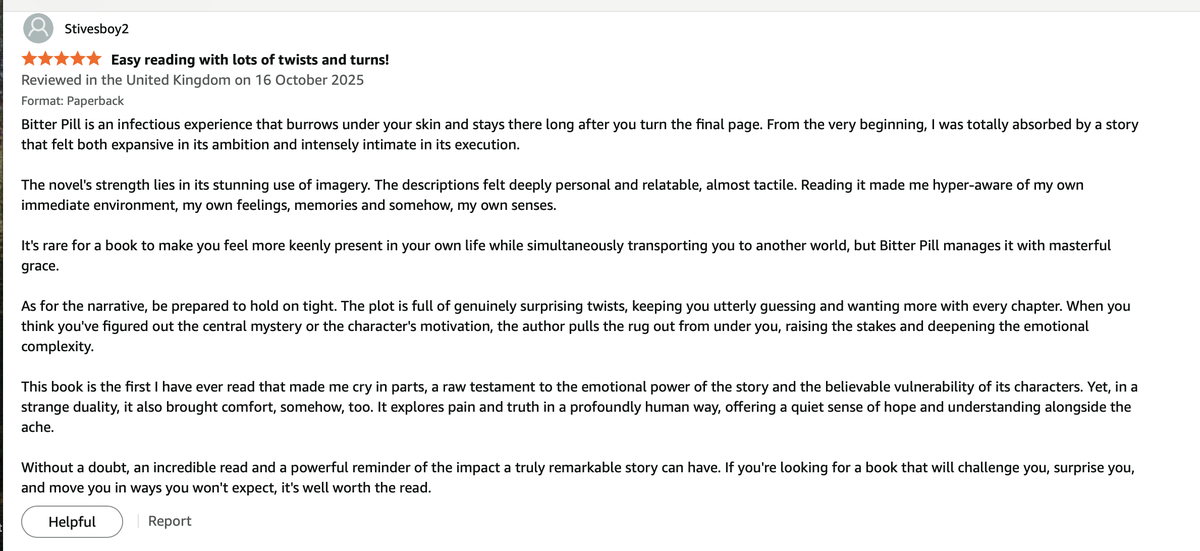This screenshot has width=1200, height=551.
Task: Click the divider line between Helpful and Report
Action: click(137, 521)
